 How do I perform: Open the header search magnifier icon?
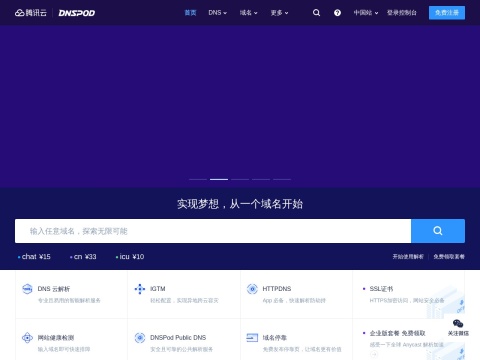click(316, 13)
